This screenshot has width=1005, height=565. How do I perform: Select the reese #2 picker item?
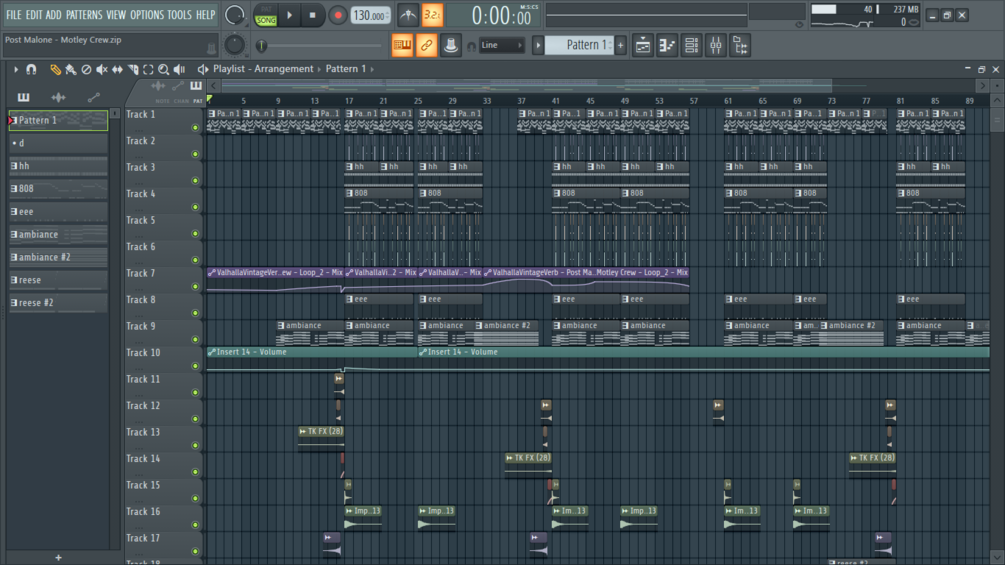(58, 303)
